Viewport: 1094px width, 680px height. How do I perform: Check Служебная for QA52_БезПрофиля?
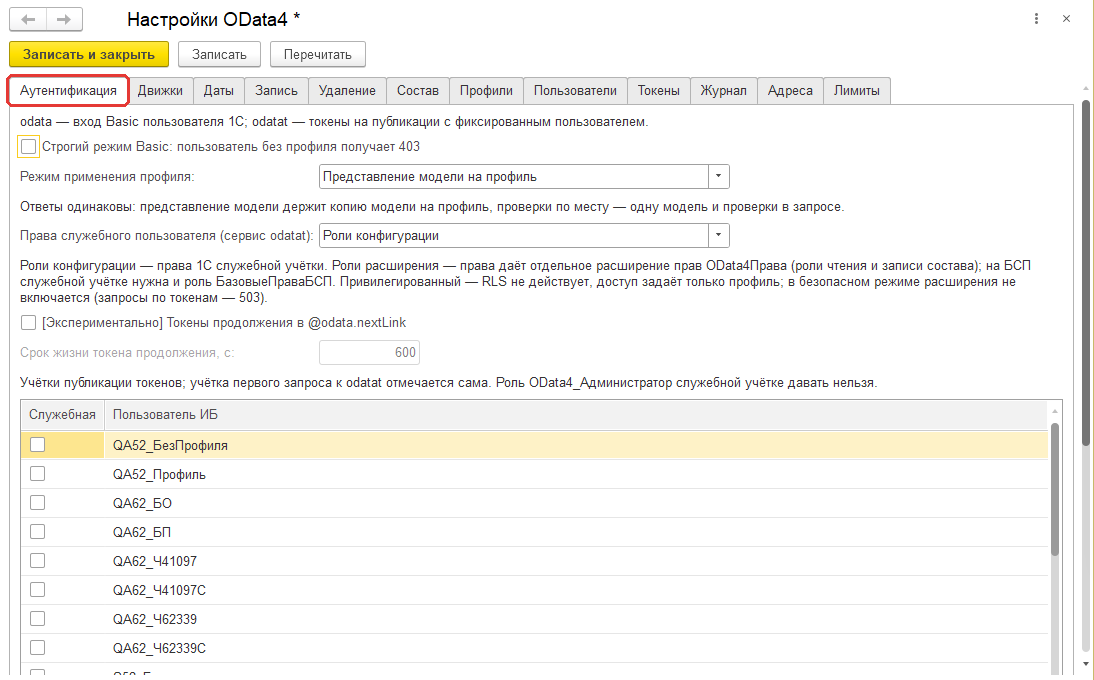point(38,445)
